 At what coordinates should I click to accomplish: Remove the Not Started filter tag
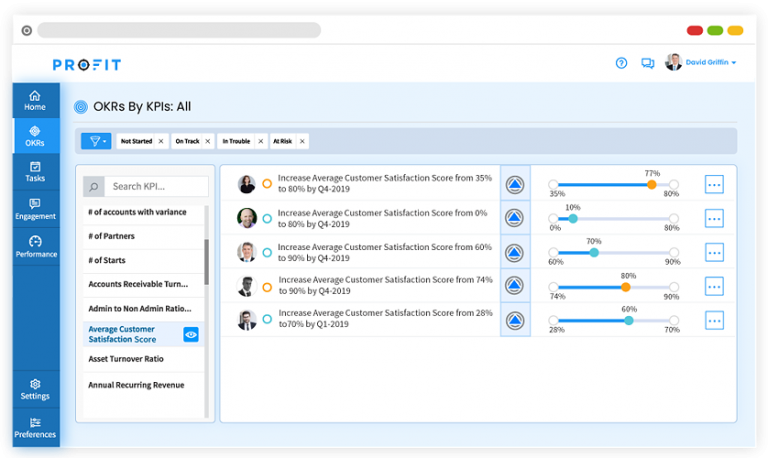[160, 141]
